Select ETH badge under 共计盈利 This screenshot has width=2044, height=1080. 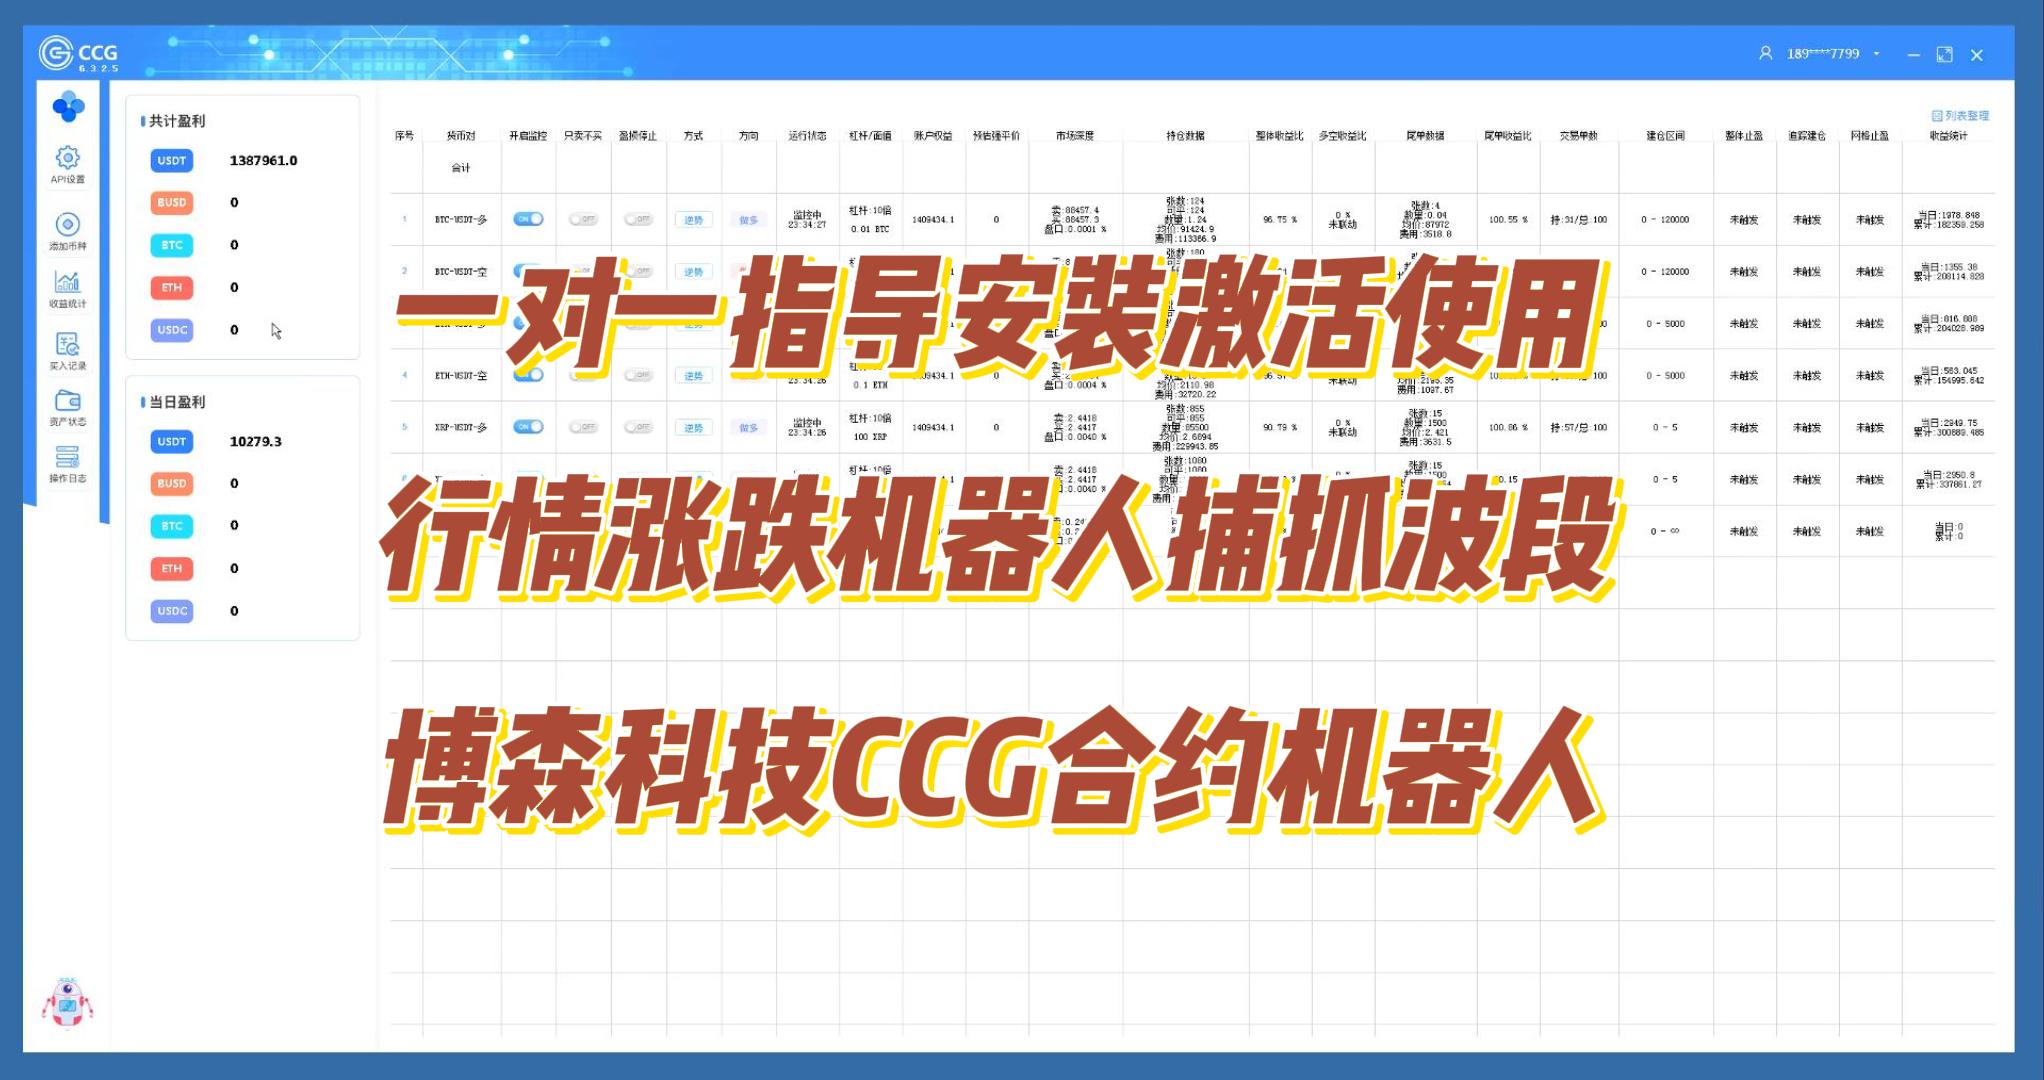click(x=171, y=287)
